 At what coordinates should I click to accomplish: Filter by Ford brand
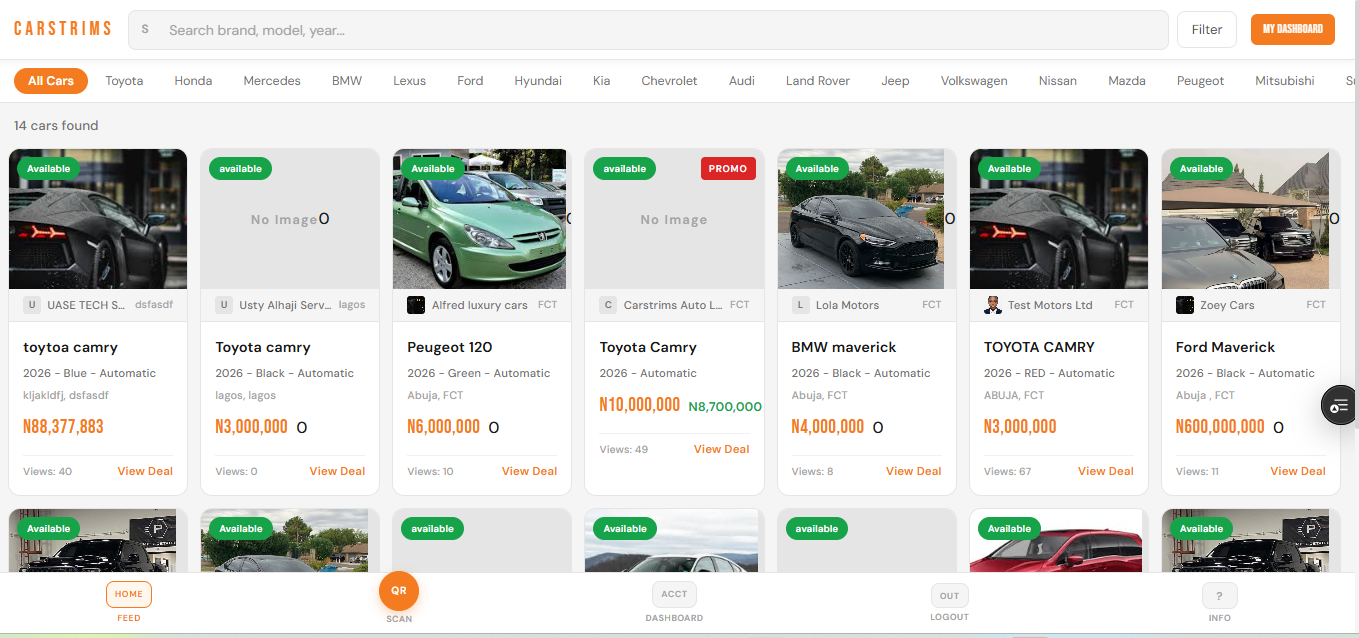tap(470, 81)
